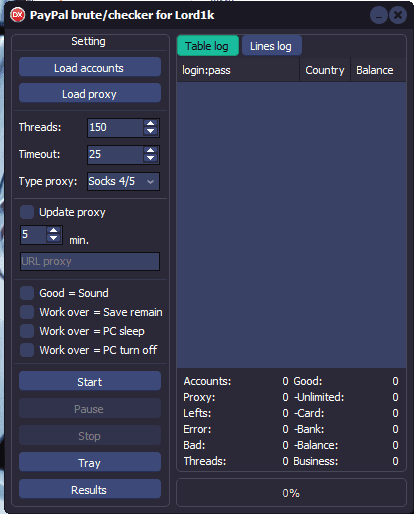Increase update interval minutes with up arrow
The image size is (414, 514).
point(54,230)
